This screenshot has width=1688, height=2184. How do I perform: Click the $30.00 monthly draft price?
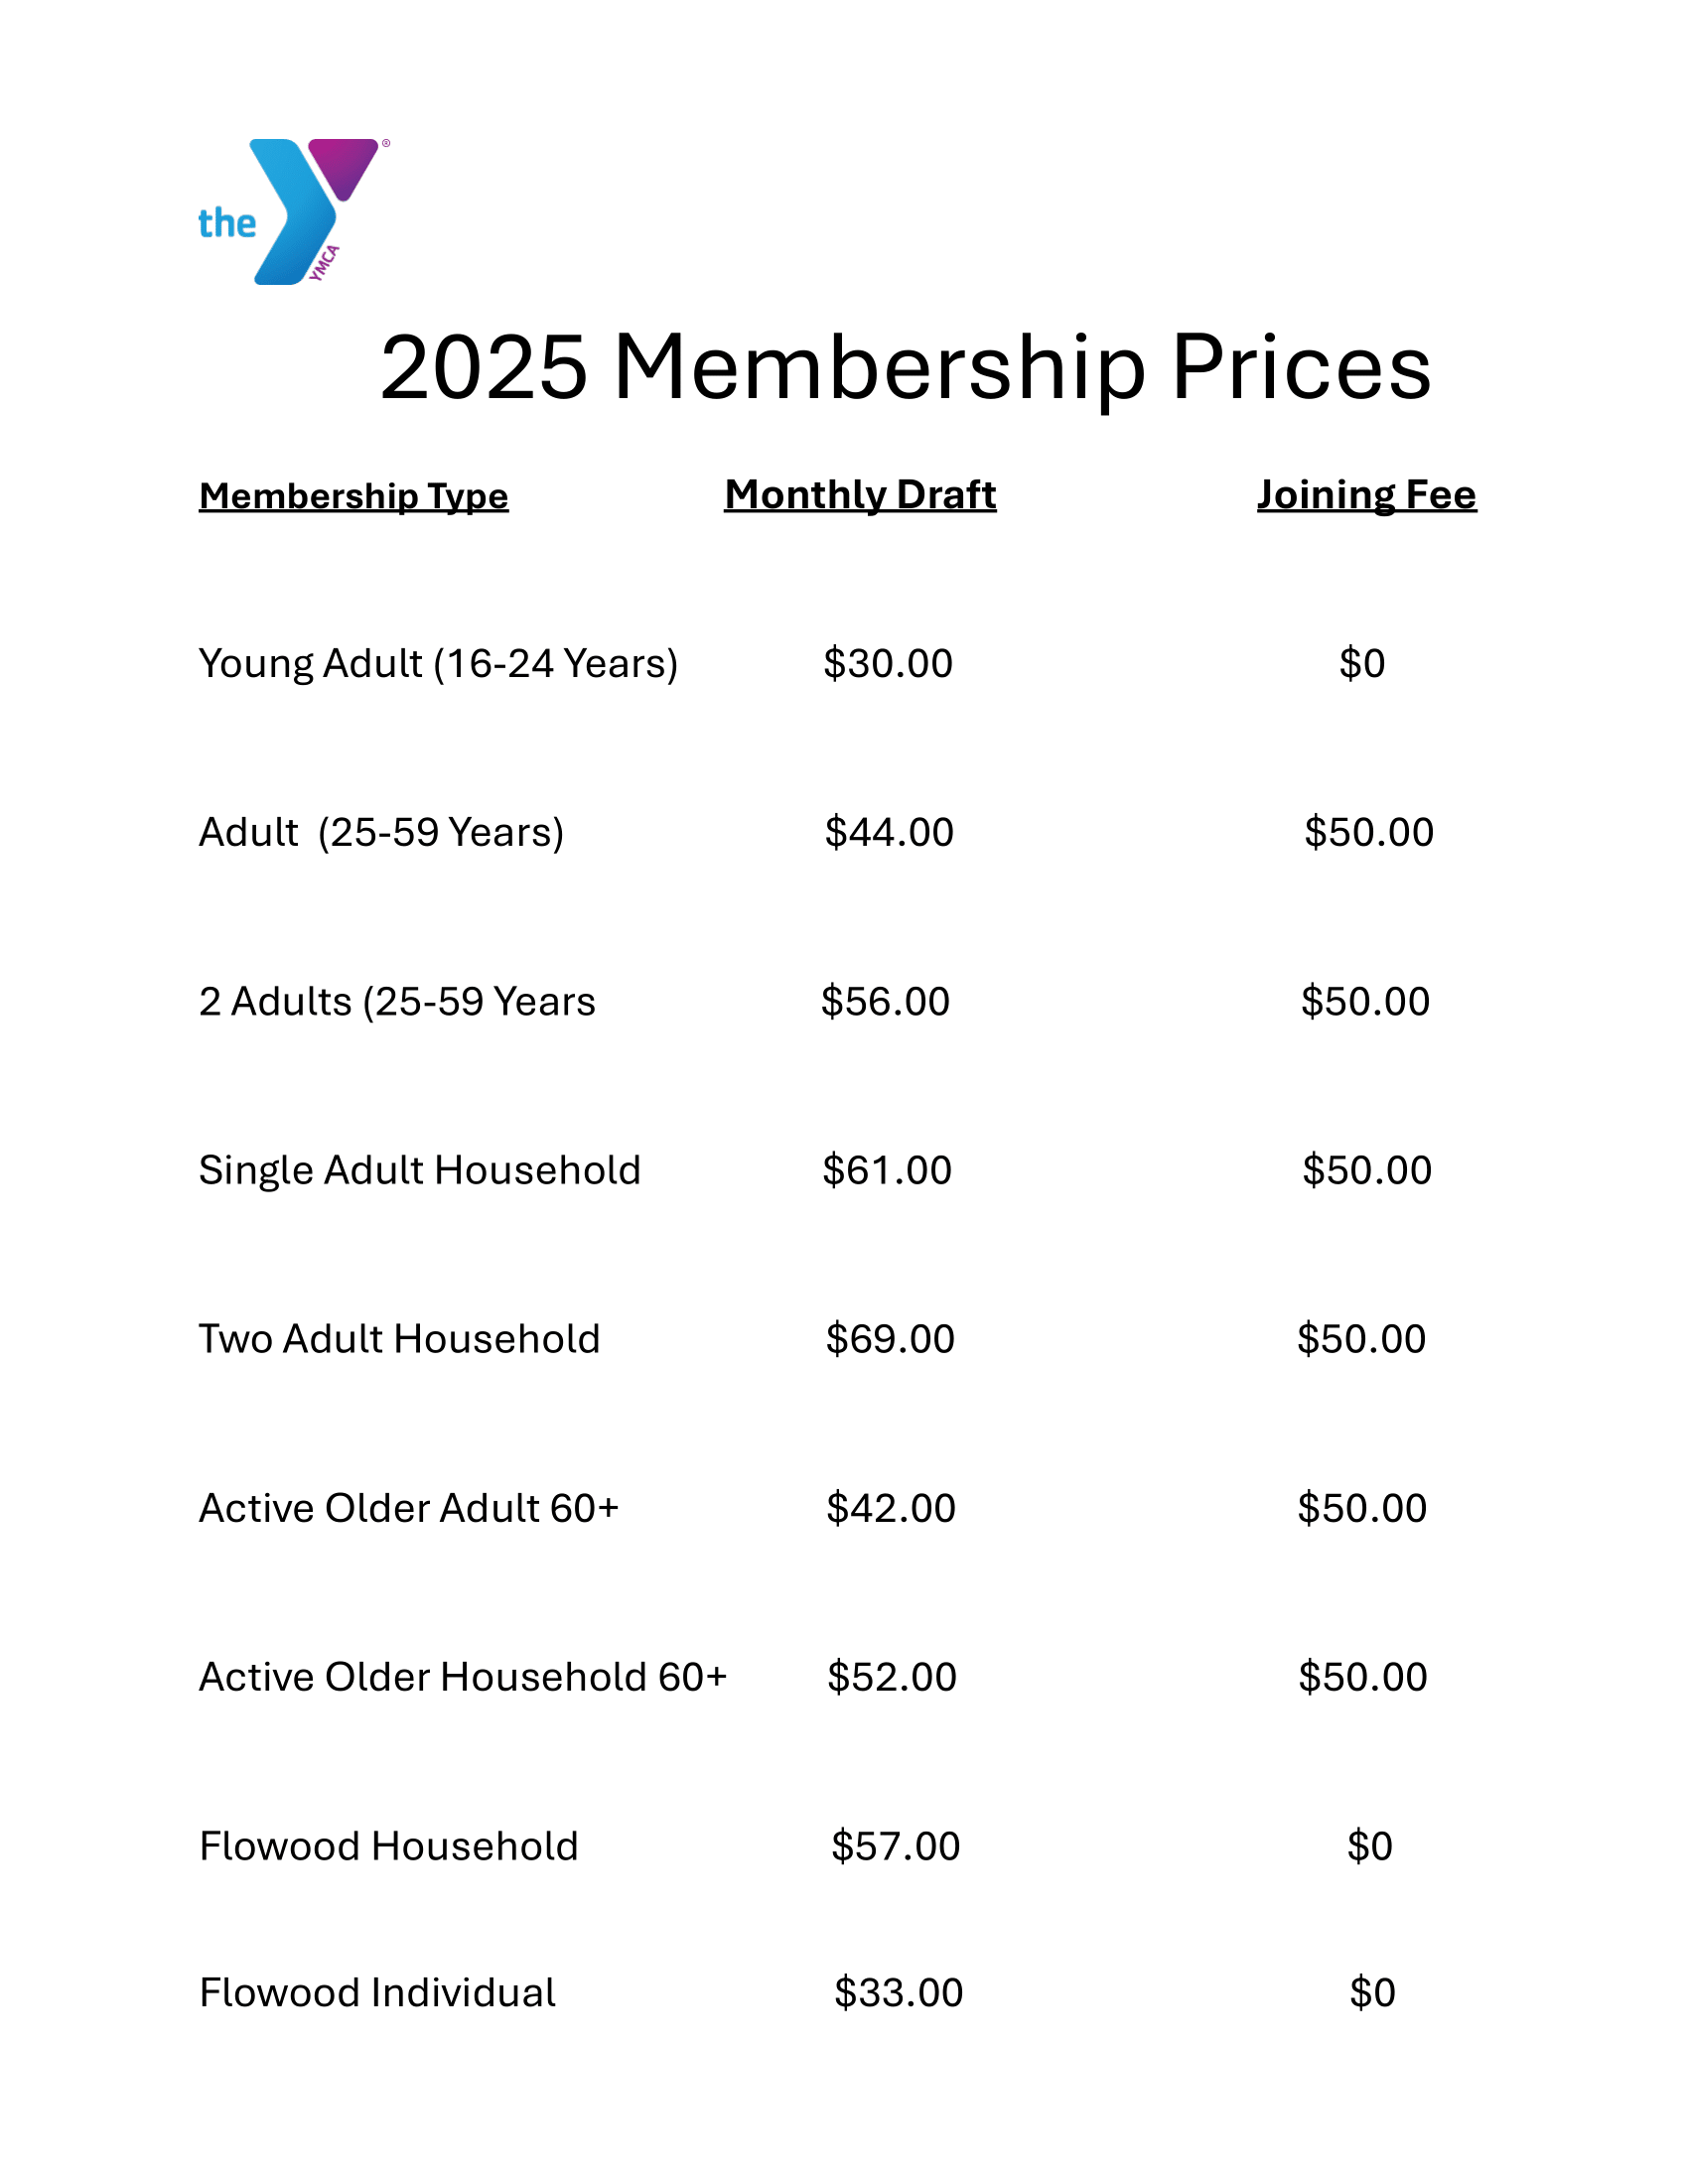tap(888, 664)
